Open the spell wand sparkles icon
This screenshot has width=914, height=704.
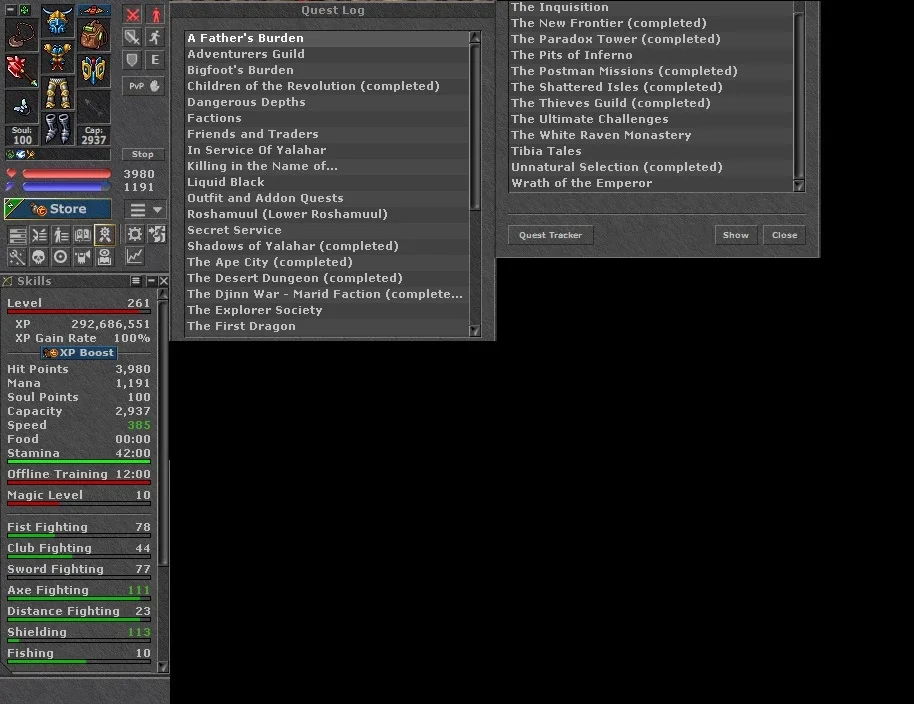pyautogui.click(x=17, y=256)
